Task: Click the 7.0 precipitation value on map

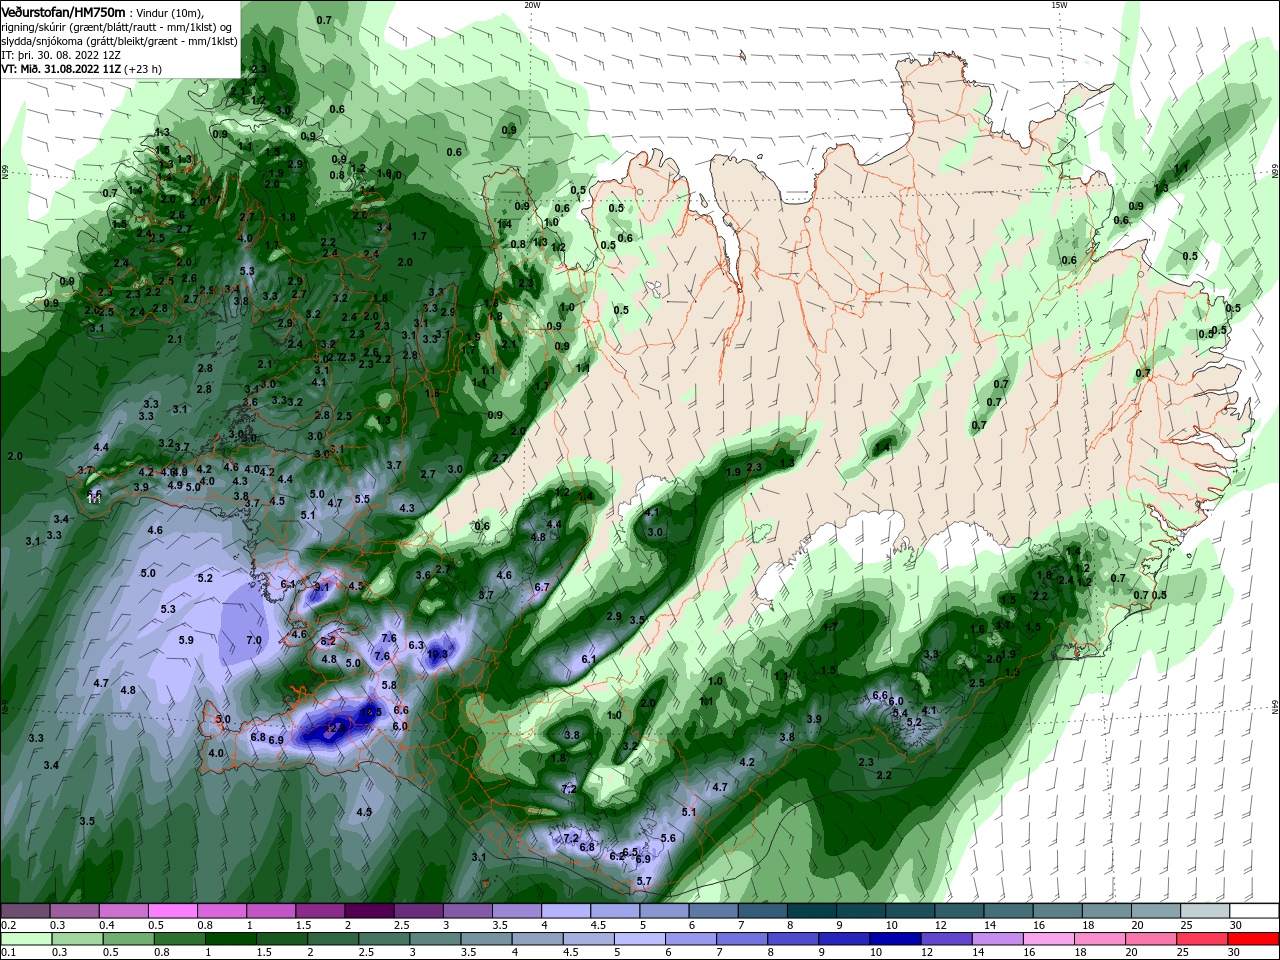Action: pyautogui.click(x=254, y=640)
